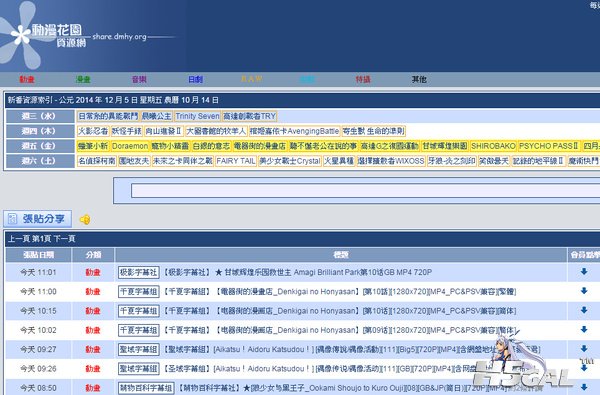Image resolution: width=600 pixels, height=395 pixels.
Task: Open the Trinity Seven index tag
Action: pyautogui.click(x=197, y=116)
